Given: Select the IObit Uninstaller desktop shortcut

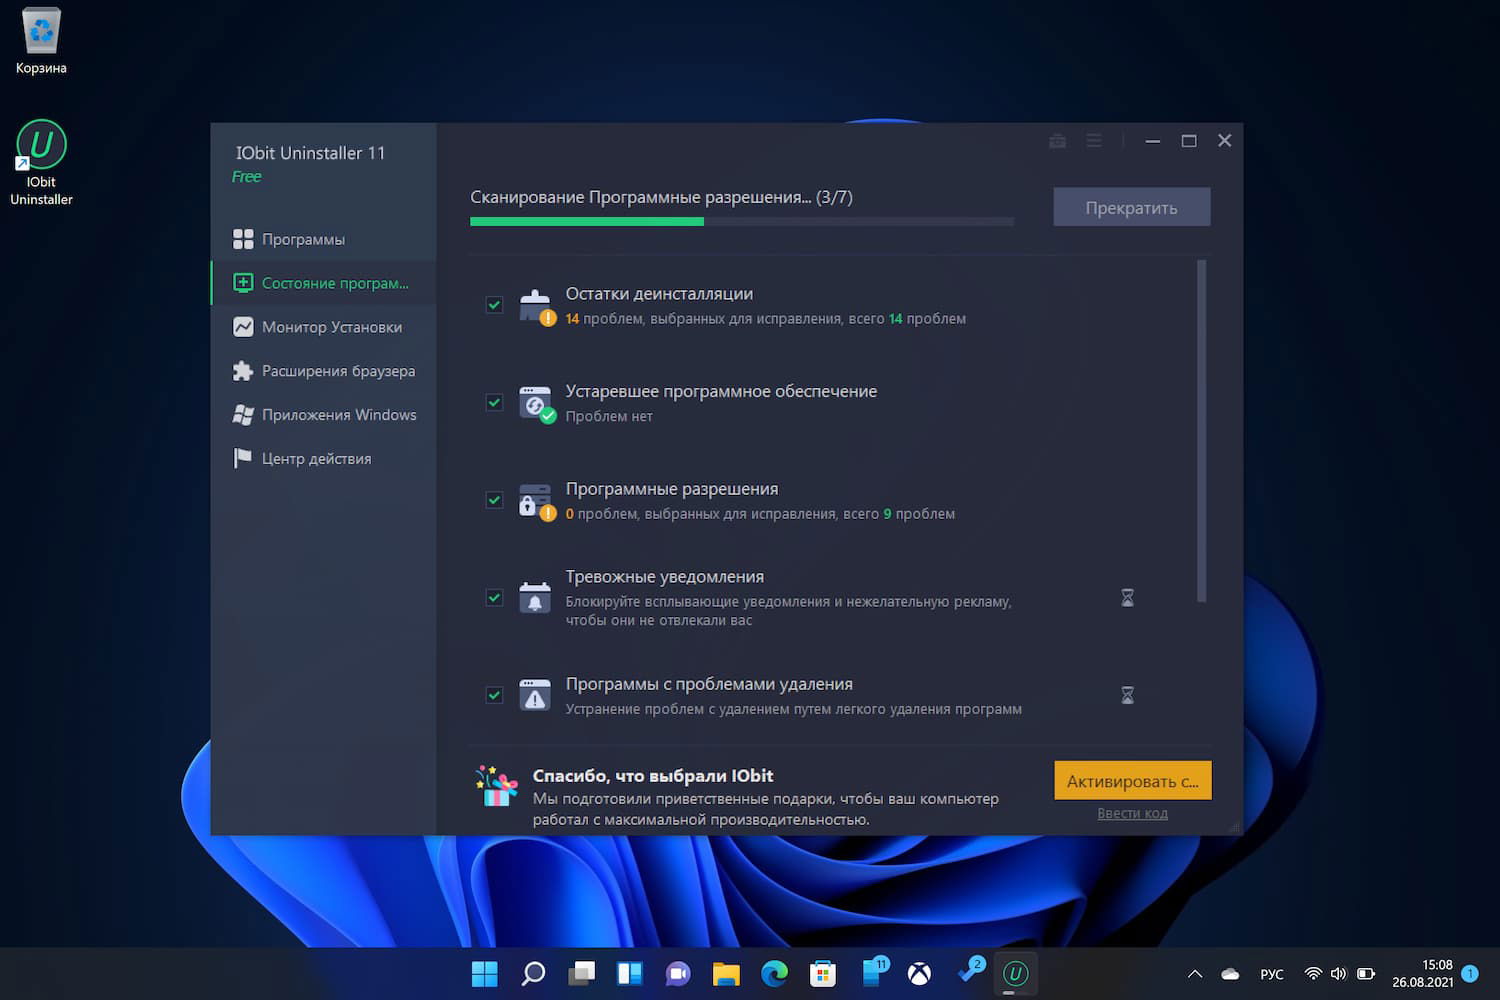Looking at the screenshot, I should point(41,162).
